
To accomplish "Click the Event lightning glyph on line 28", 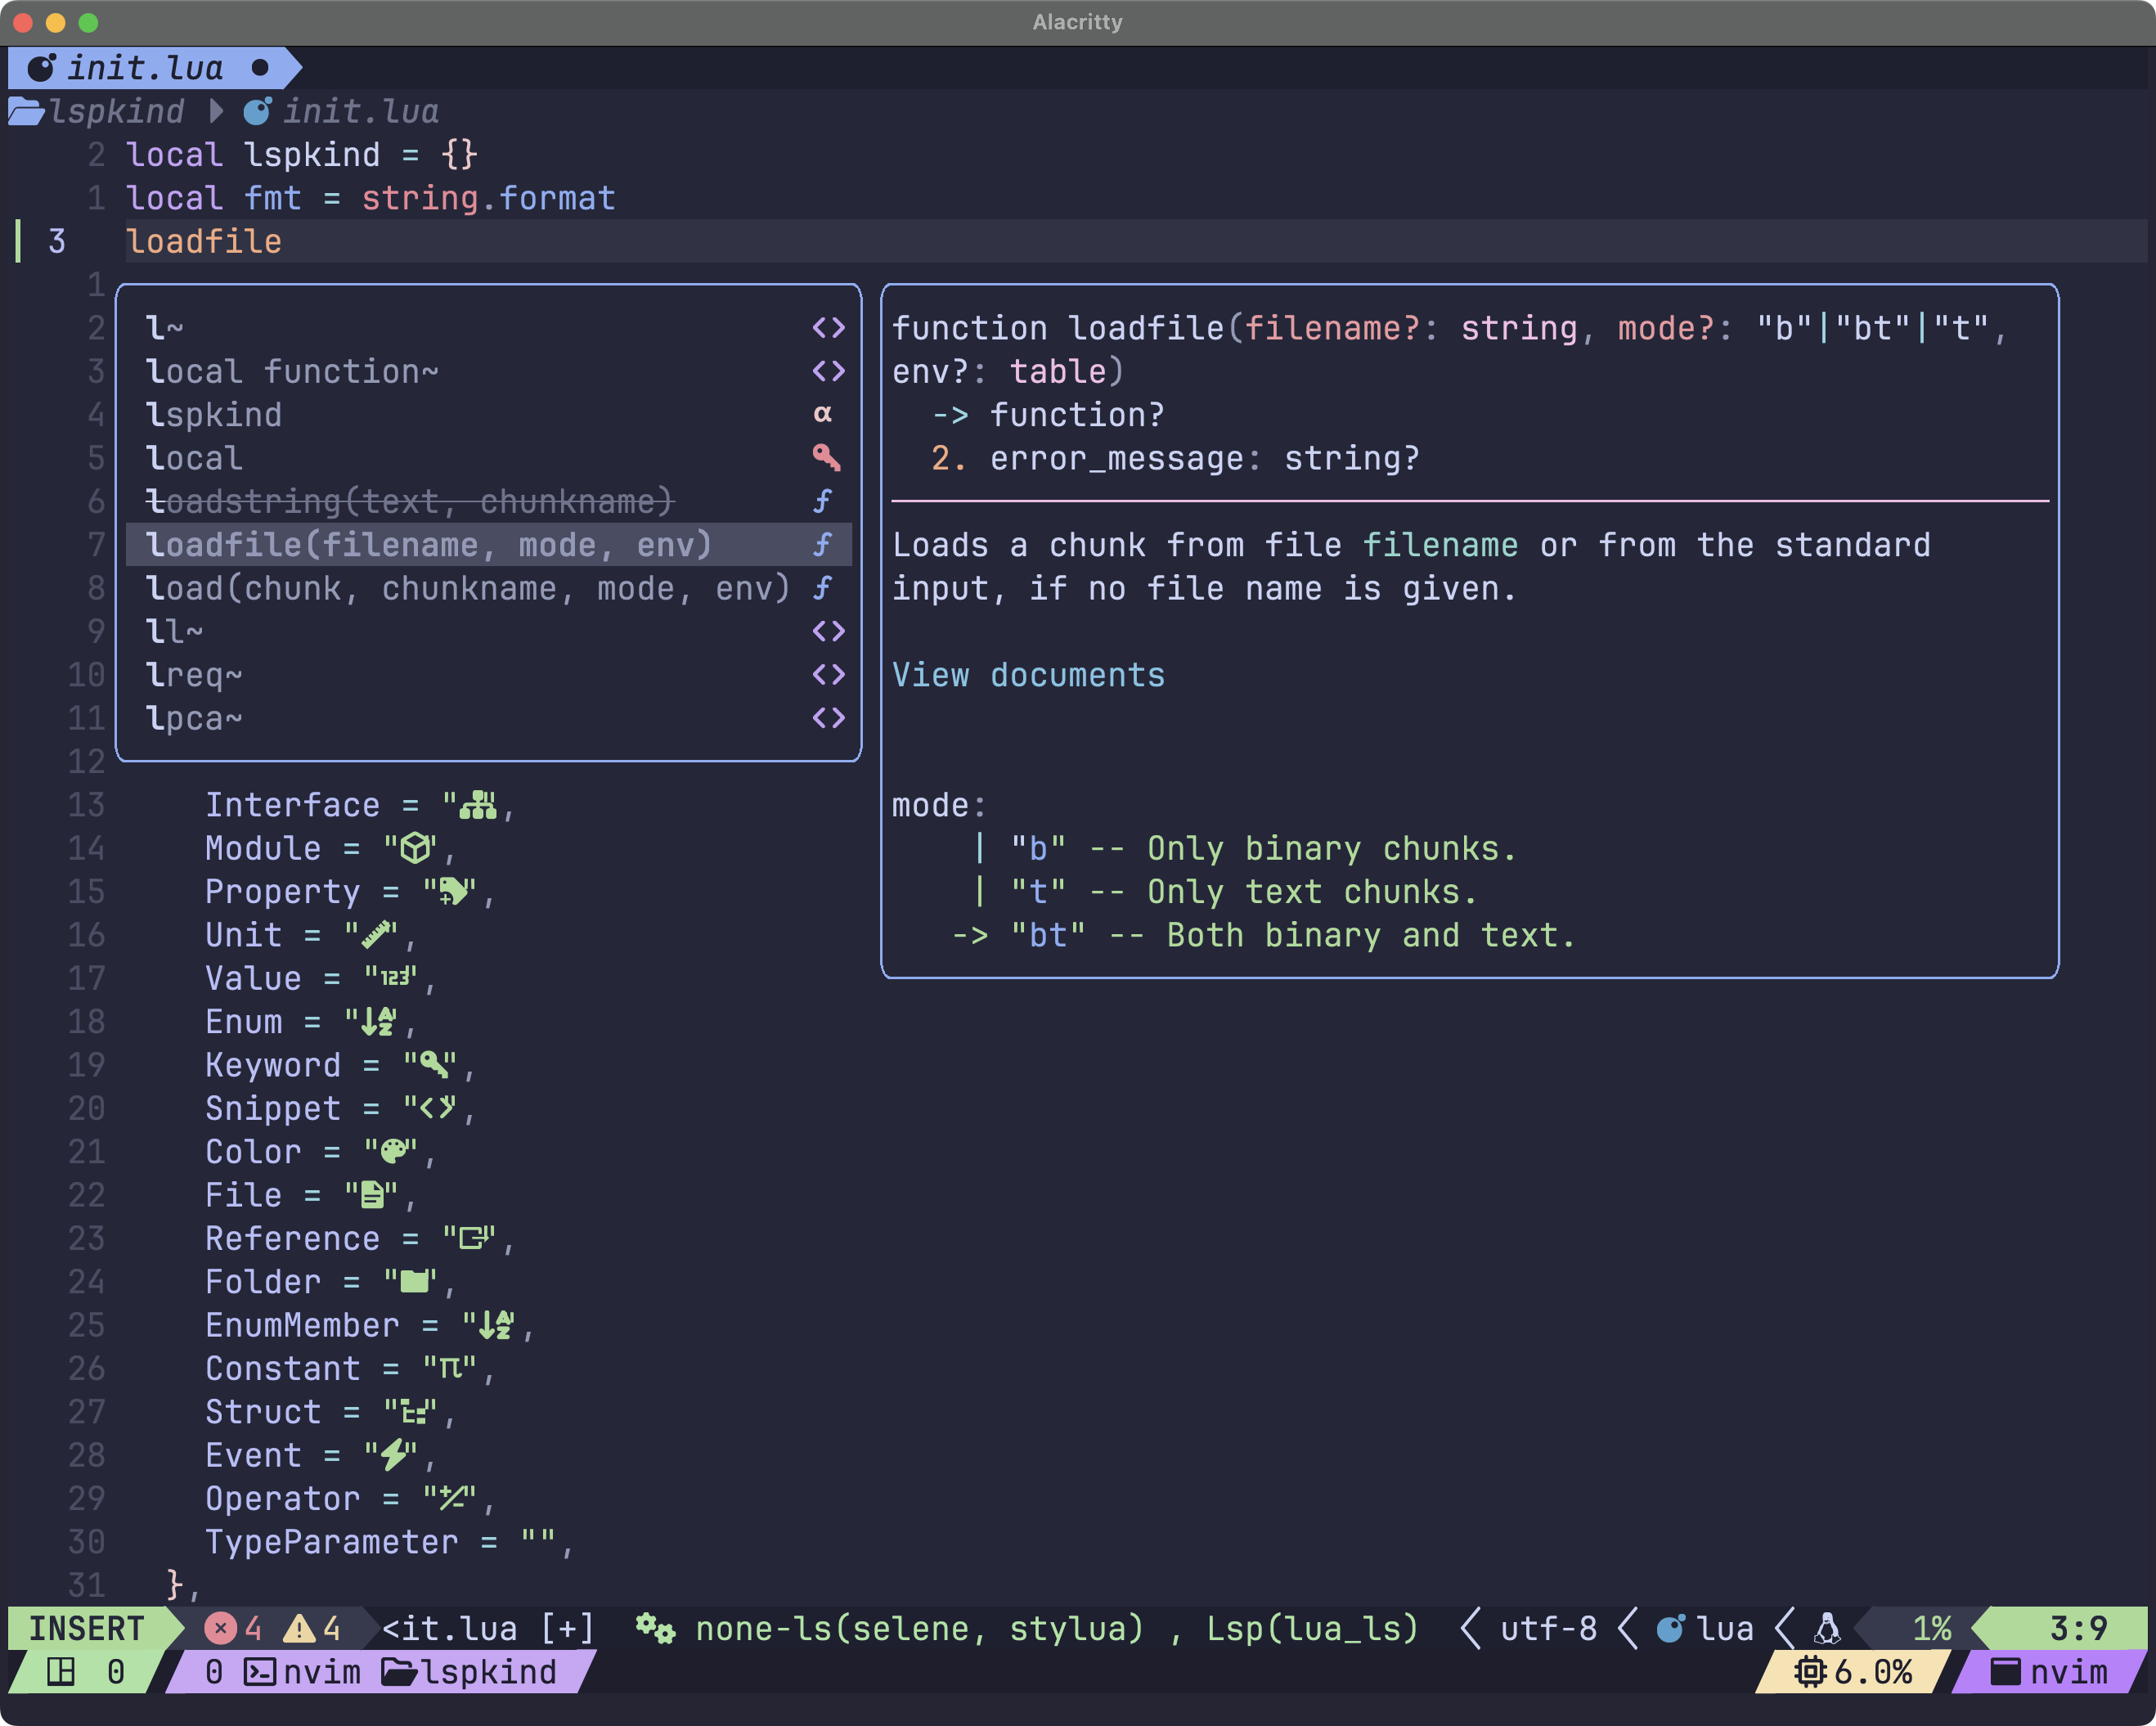I will pyautogui.click(x=394, y=1454).
